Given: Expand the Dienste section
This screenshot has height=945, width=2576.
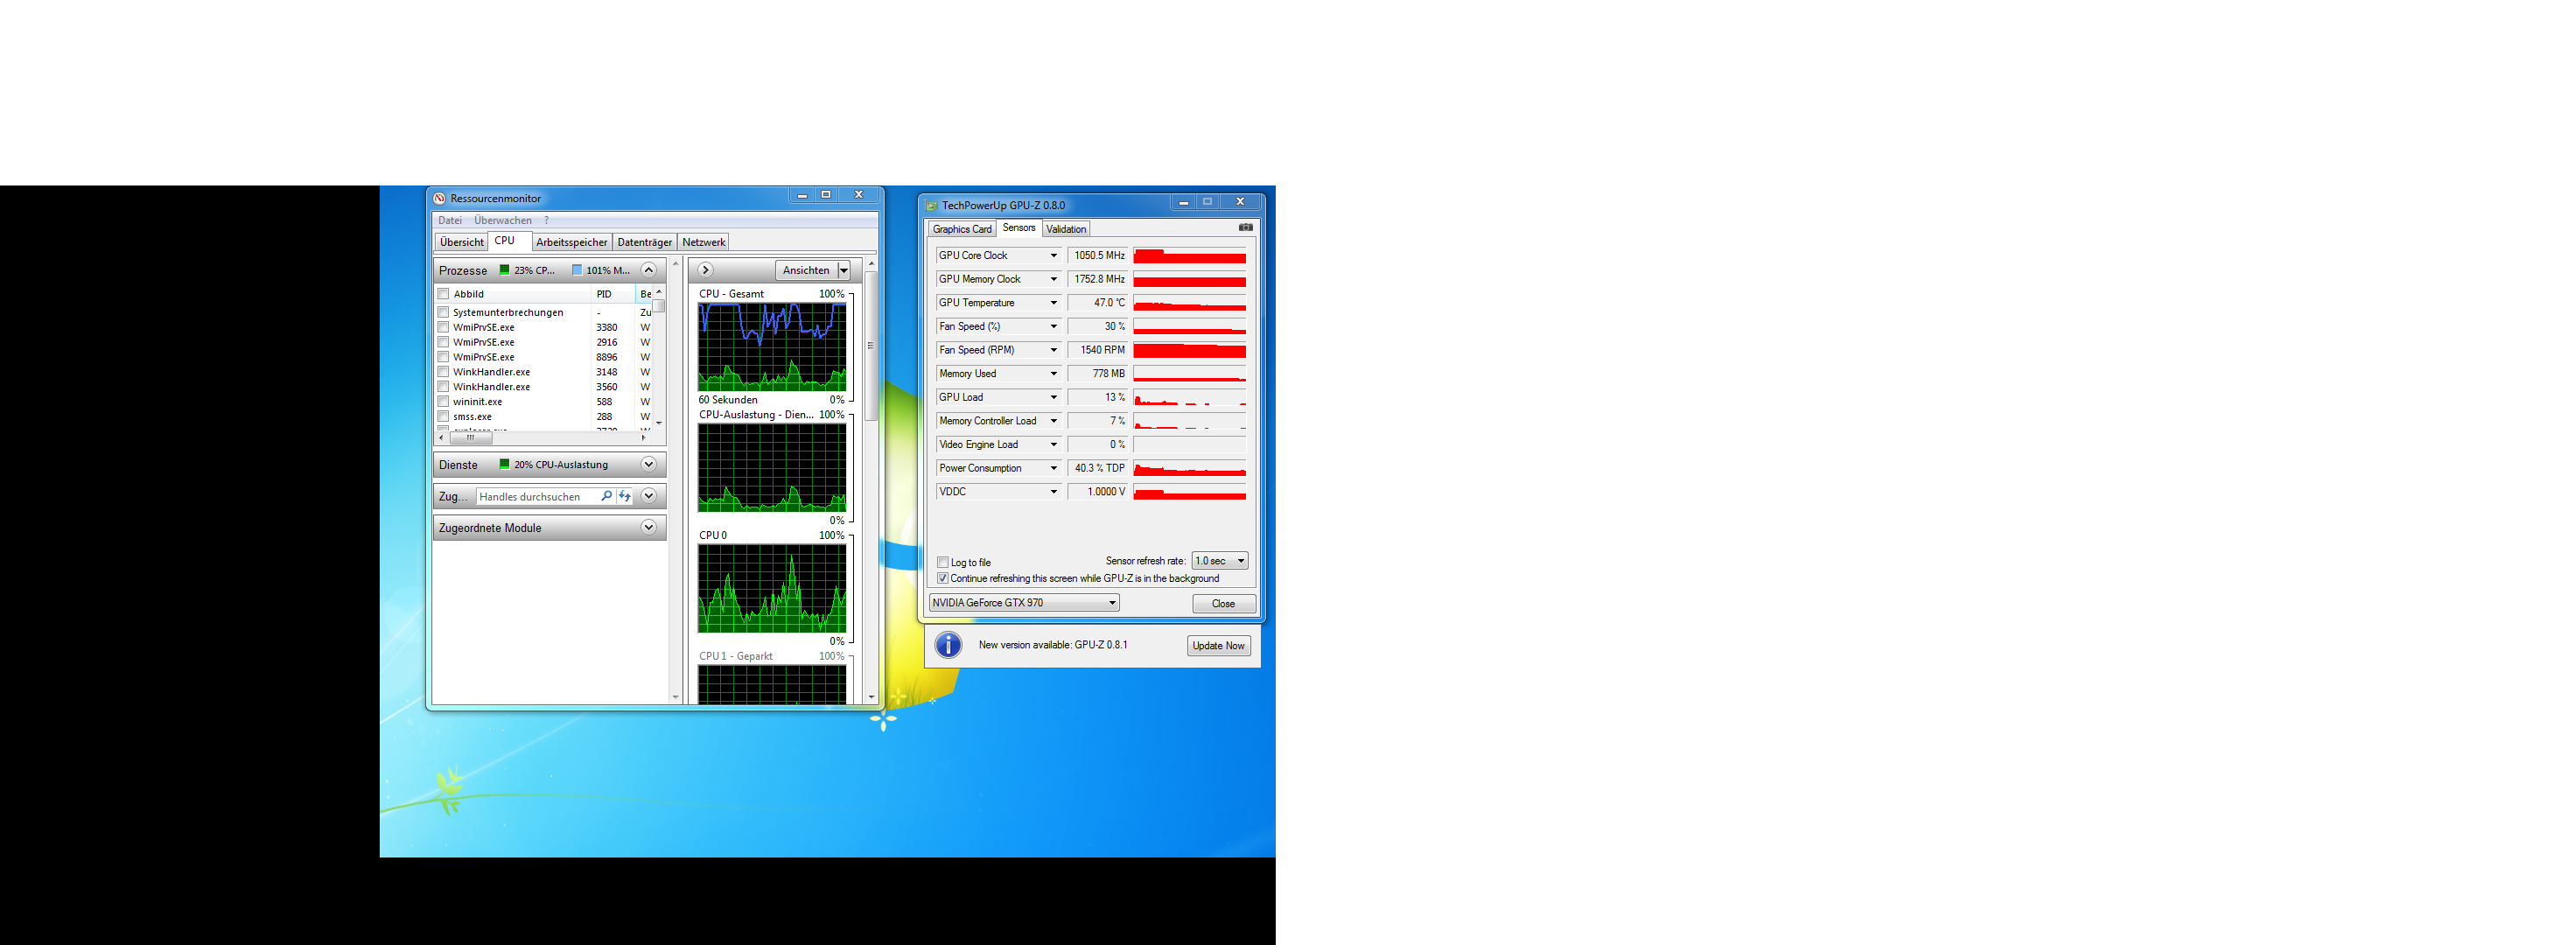Looking at the screenshot, I should tap(648, 465).
